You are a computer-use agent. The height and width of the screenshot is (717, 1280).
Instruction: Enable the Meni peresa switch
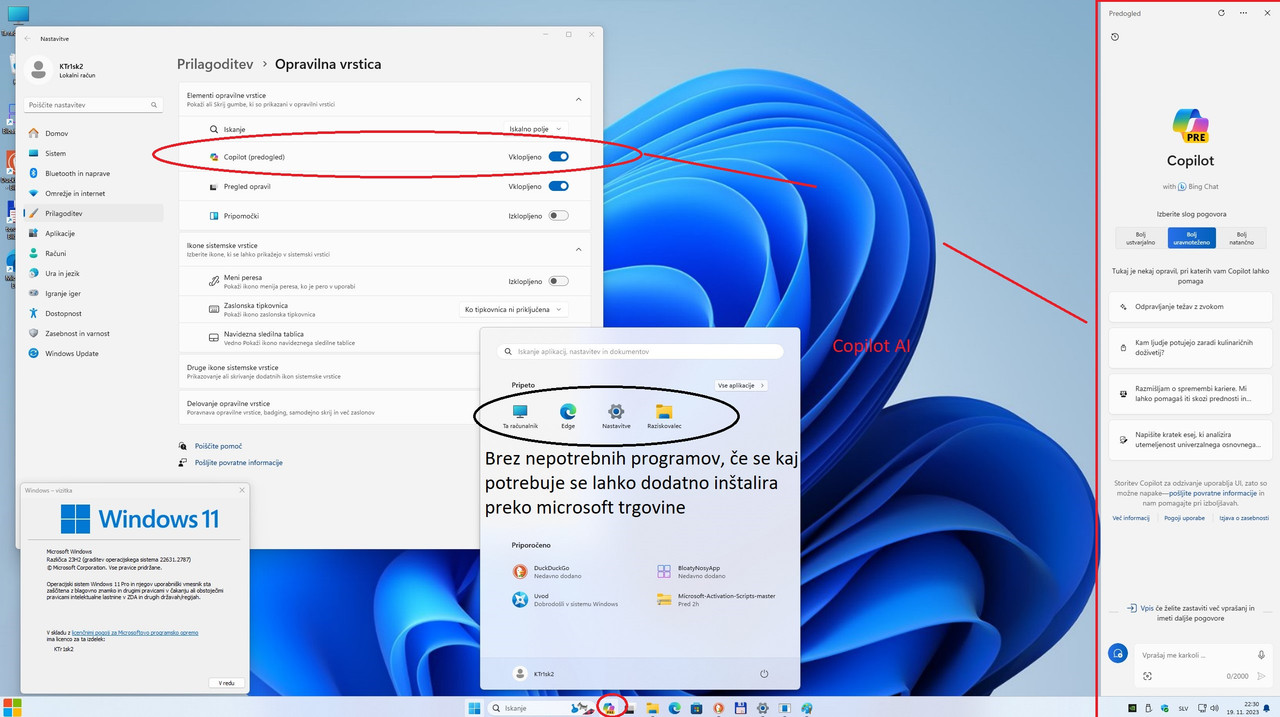(x=558, y=281)
